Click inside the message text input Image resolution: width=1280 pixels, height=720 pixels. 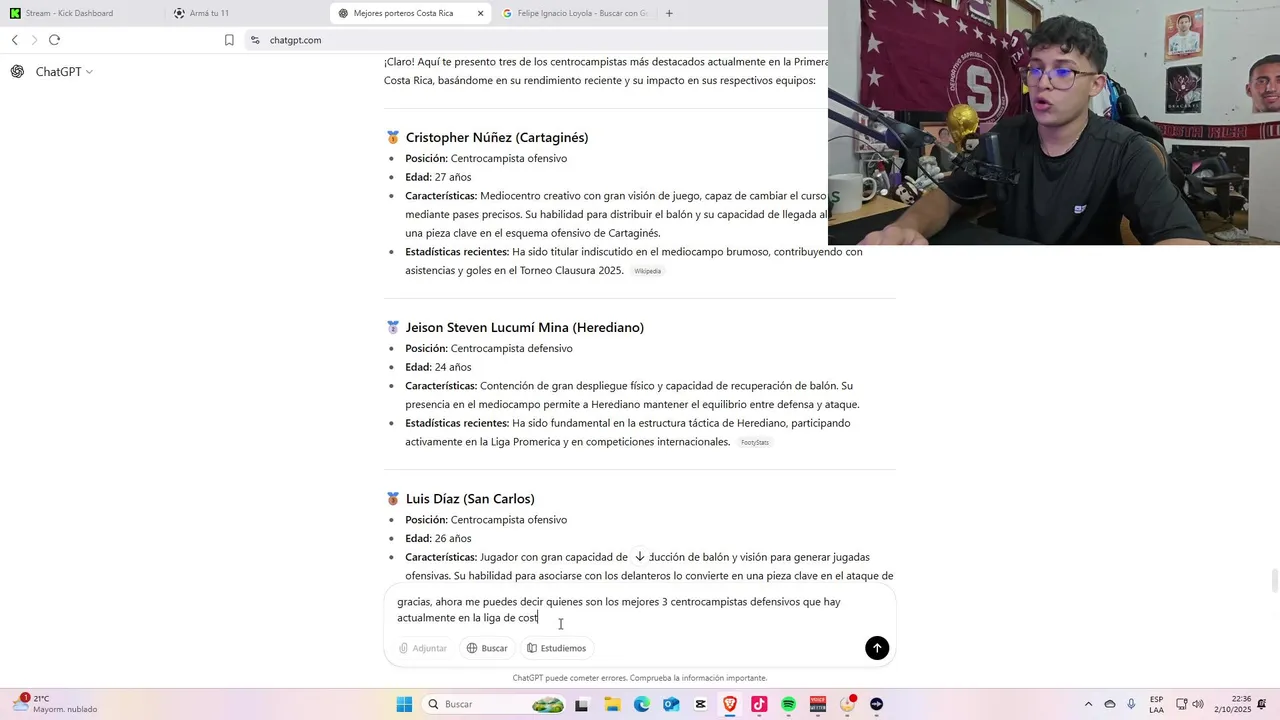pos(640,610)
